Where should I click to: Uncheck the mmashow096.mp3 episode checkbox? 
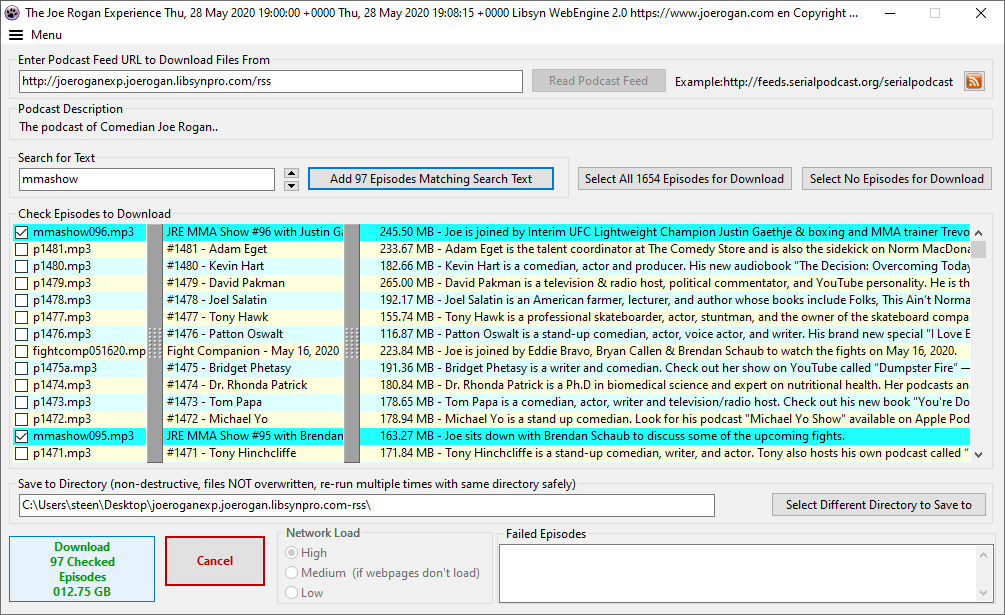21,233
